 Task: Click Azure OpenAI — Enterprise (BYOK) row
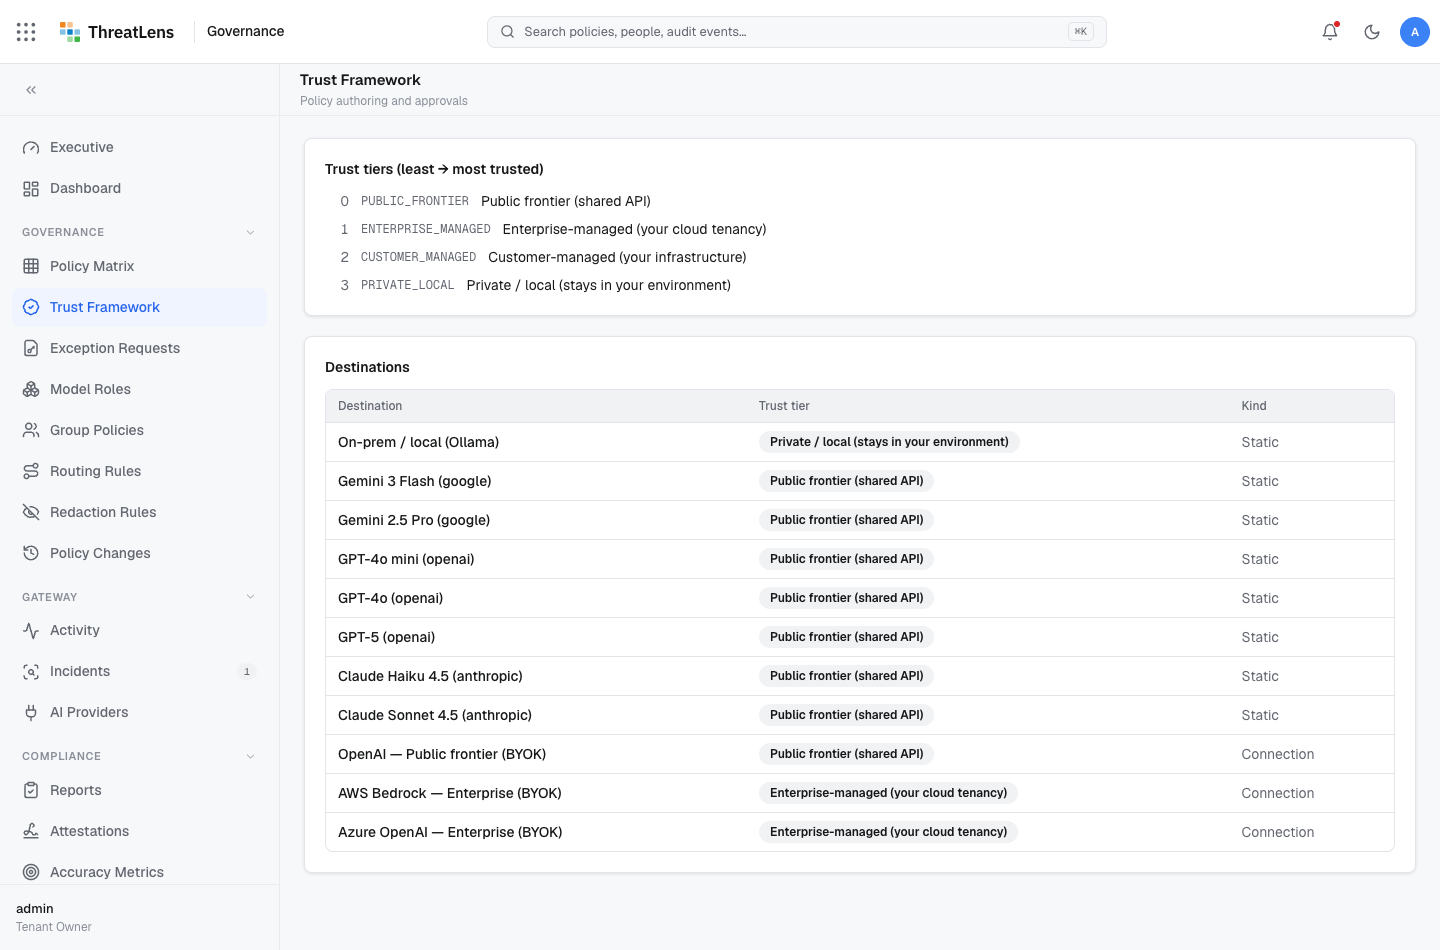tap(860, 832)
